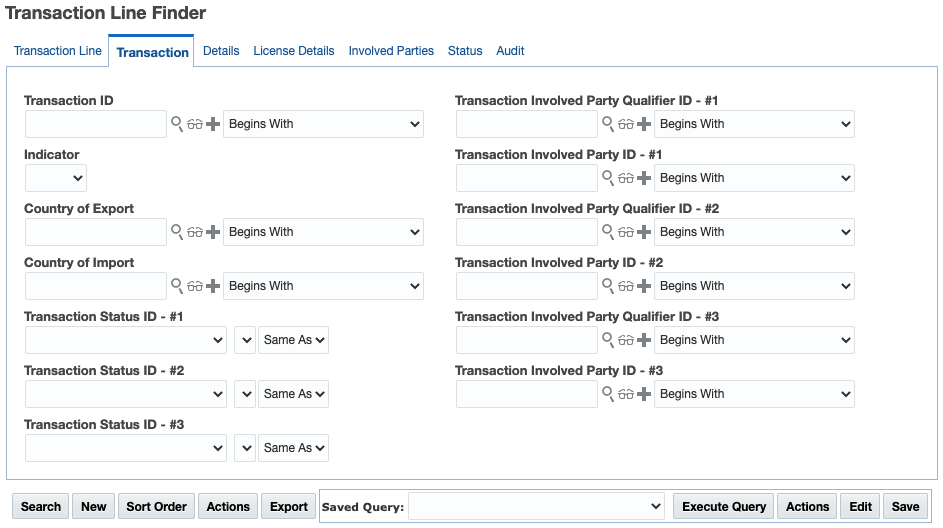Focus the Transaction ID text field
Image resolution: width=943 pixels, height=528 pixels.
tap(96, 124)
